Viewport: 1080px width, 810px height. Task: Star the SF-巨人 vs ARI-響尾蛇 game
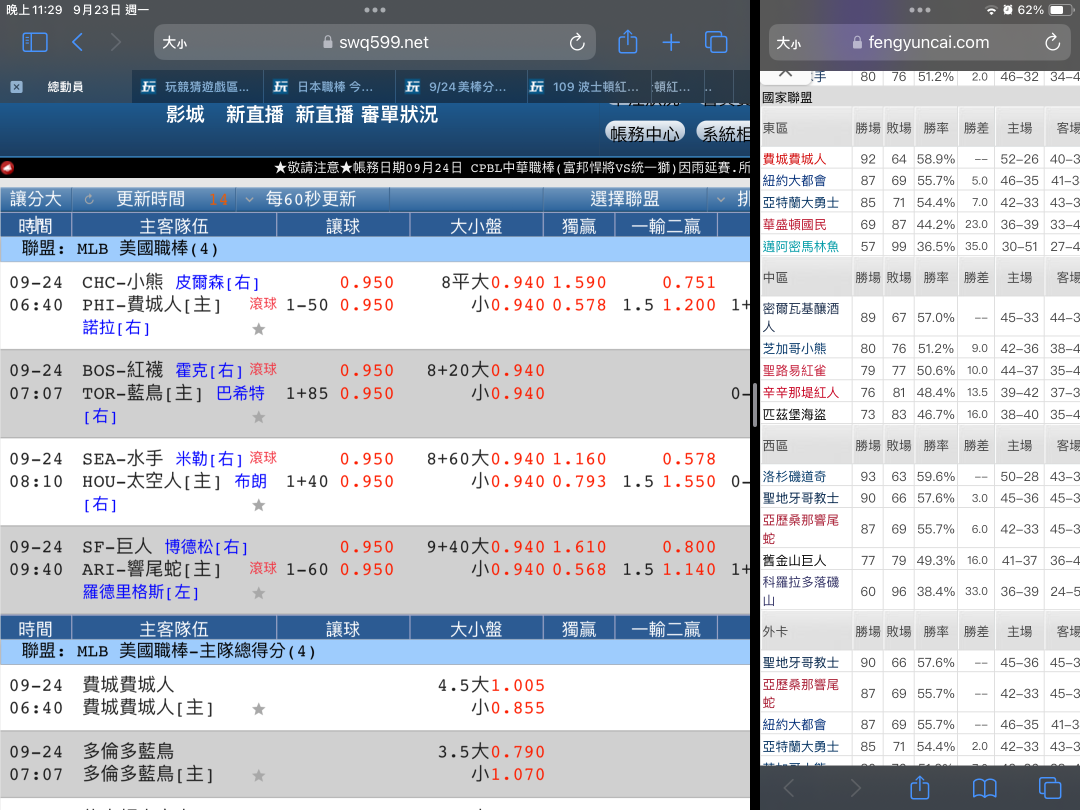(x=258, y=592)
